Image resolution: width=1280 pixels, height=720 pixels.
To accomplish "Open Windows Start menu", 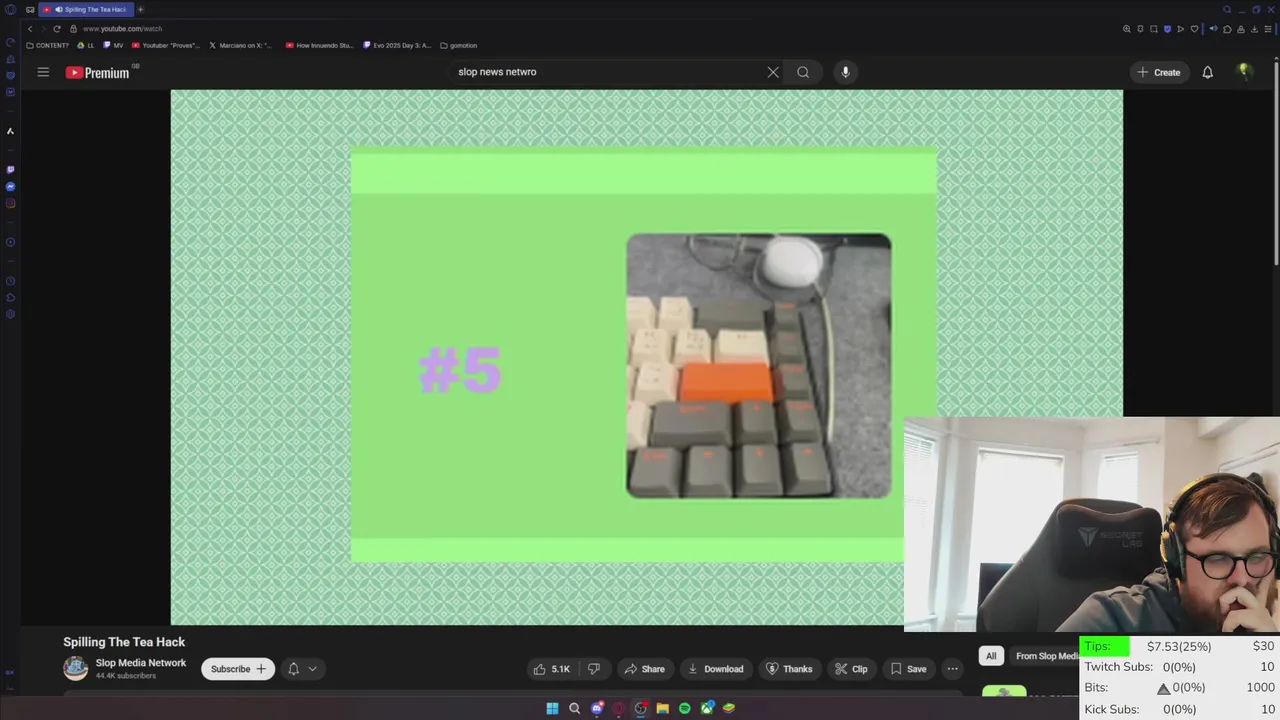I will 552,708.
